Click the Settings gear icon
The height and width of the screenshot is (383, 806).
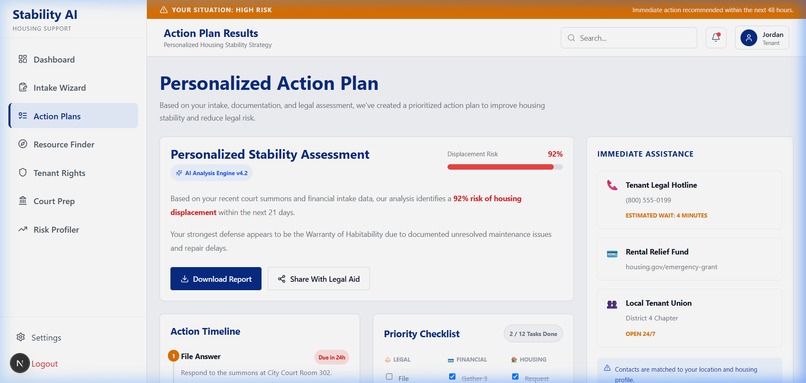[x=21, y=337]
